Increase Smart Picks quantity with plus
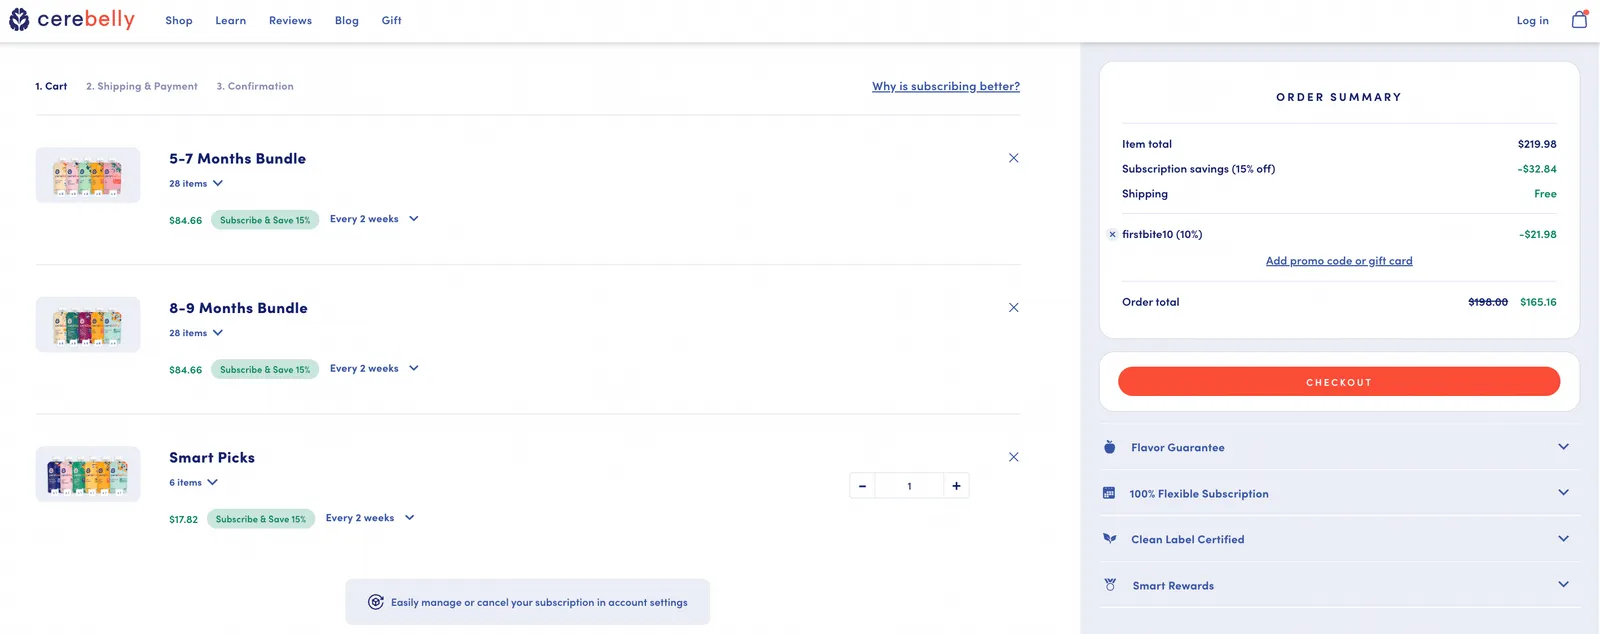 point(956,486)
